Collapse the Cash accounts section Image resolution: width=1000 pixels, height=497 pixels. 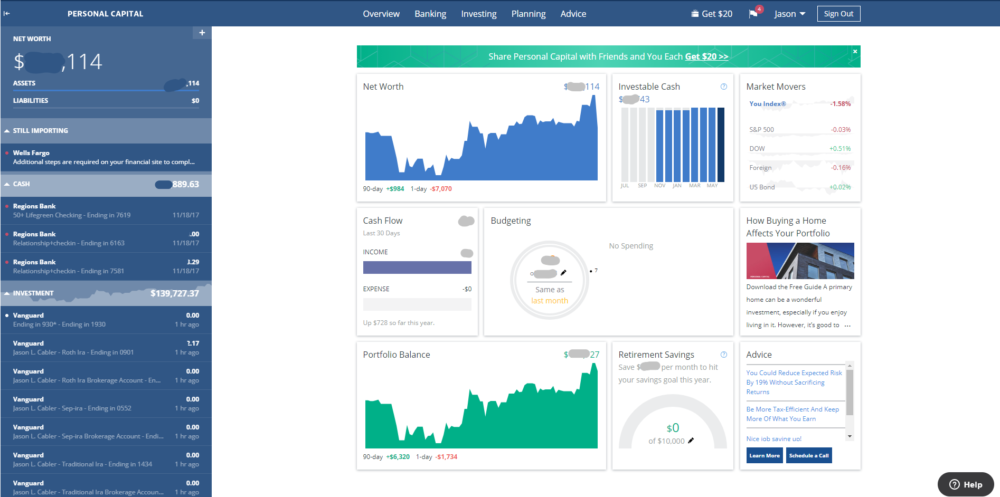[x=6, y=184]
